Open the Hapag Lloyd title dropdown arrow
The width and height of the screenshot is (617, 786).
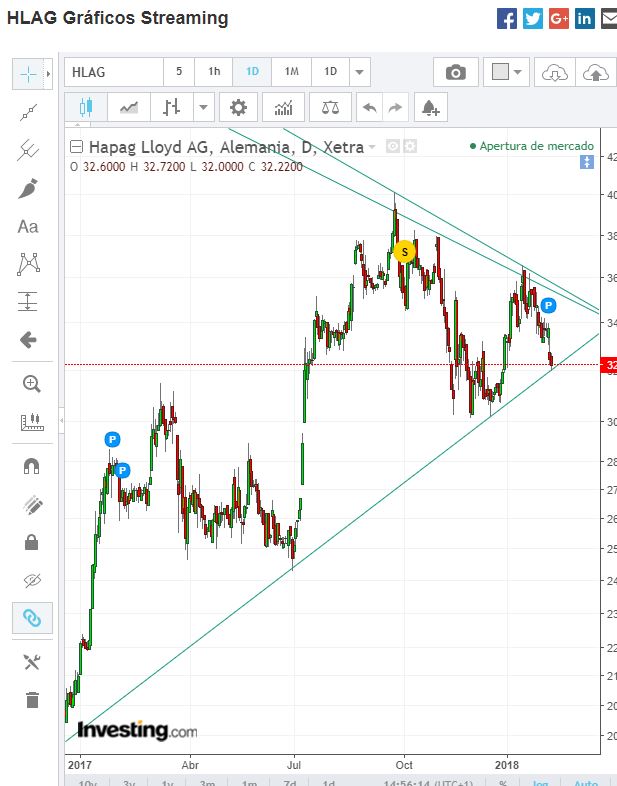click(x=372, y=147)
